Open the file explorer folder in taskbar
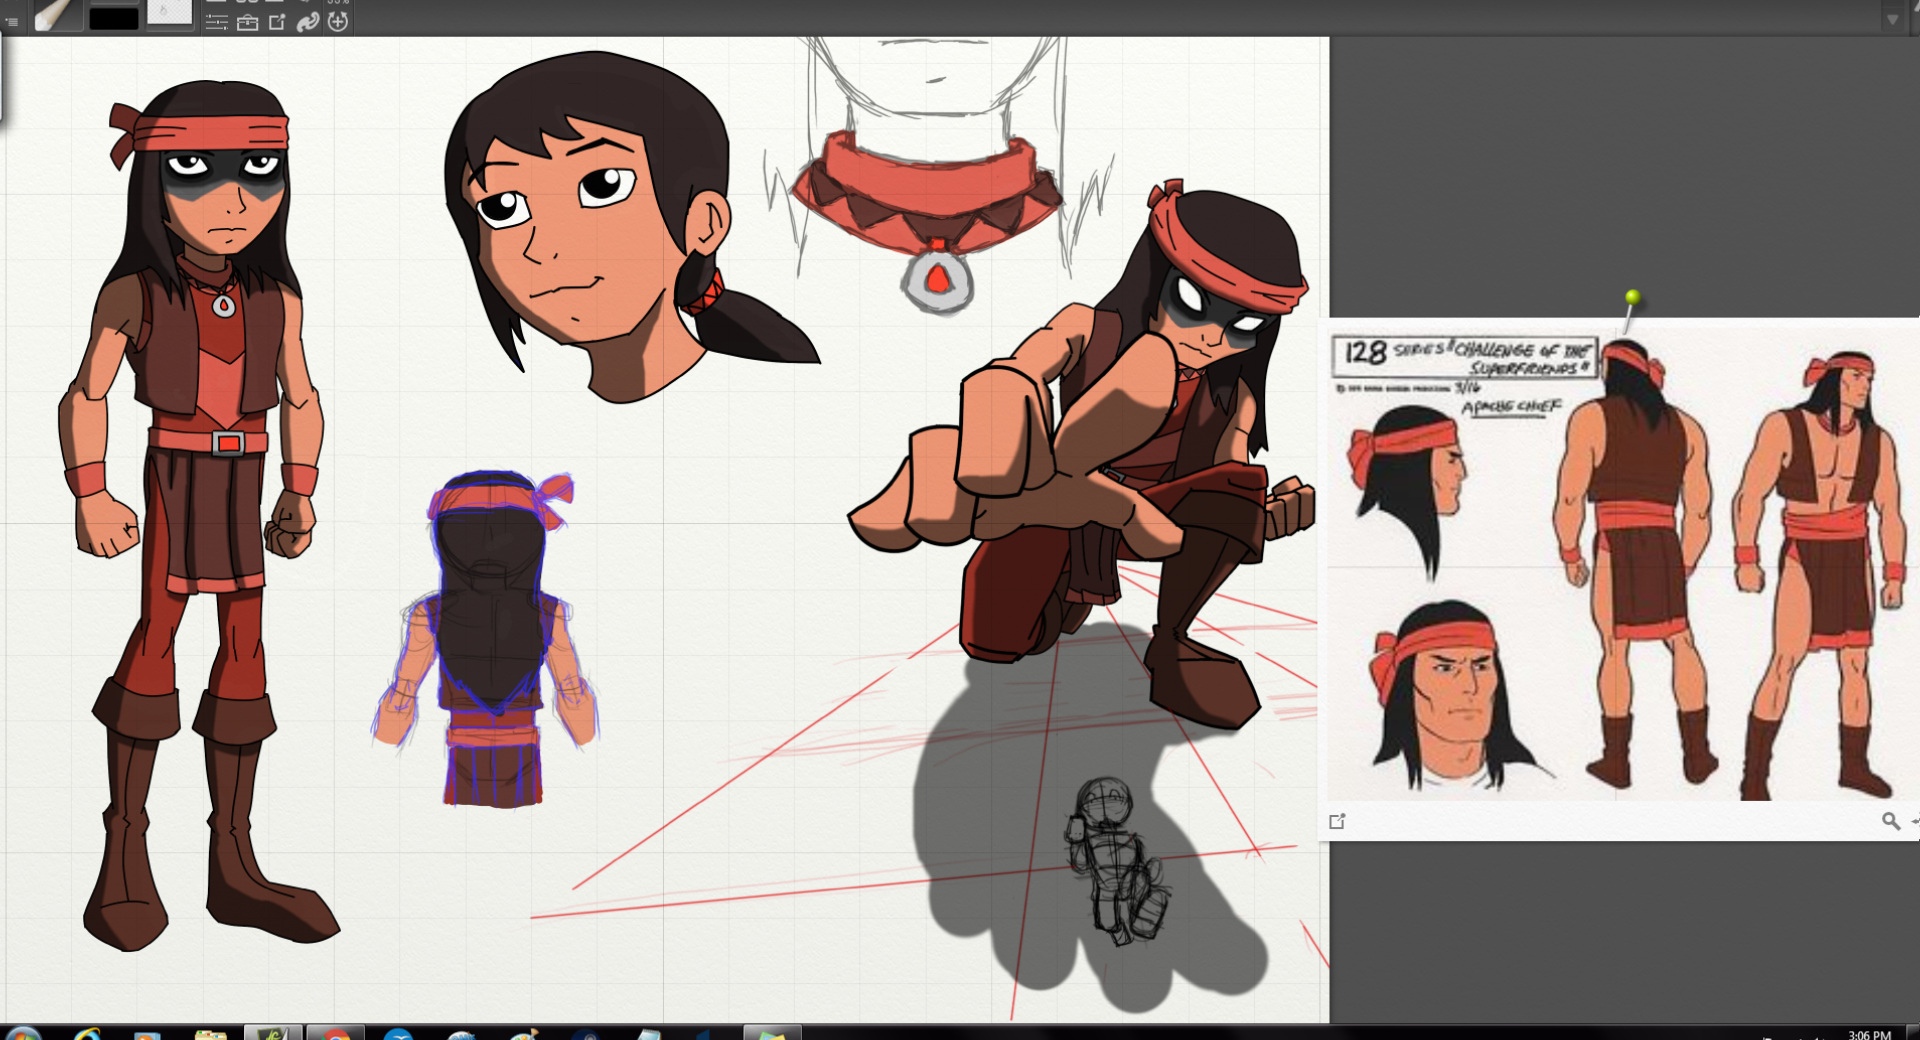 coord(211,1034)
